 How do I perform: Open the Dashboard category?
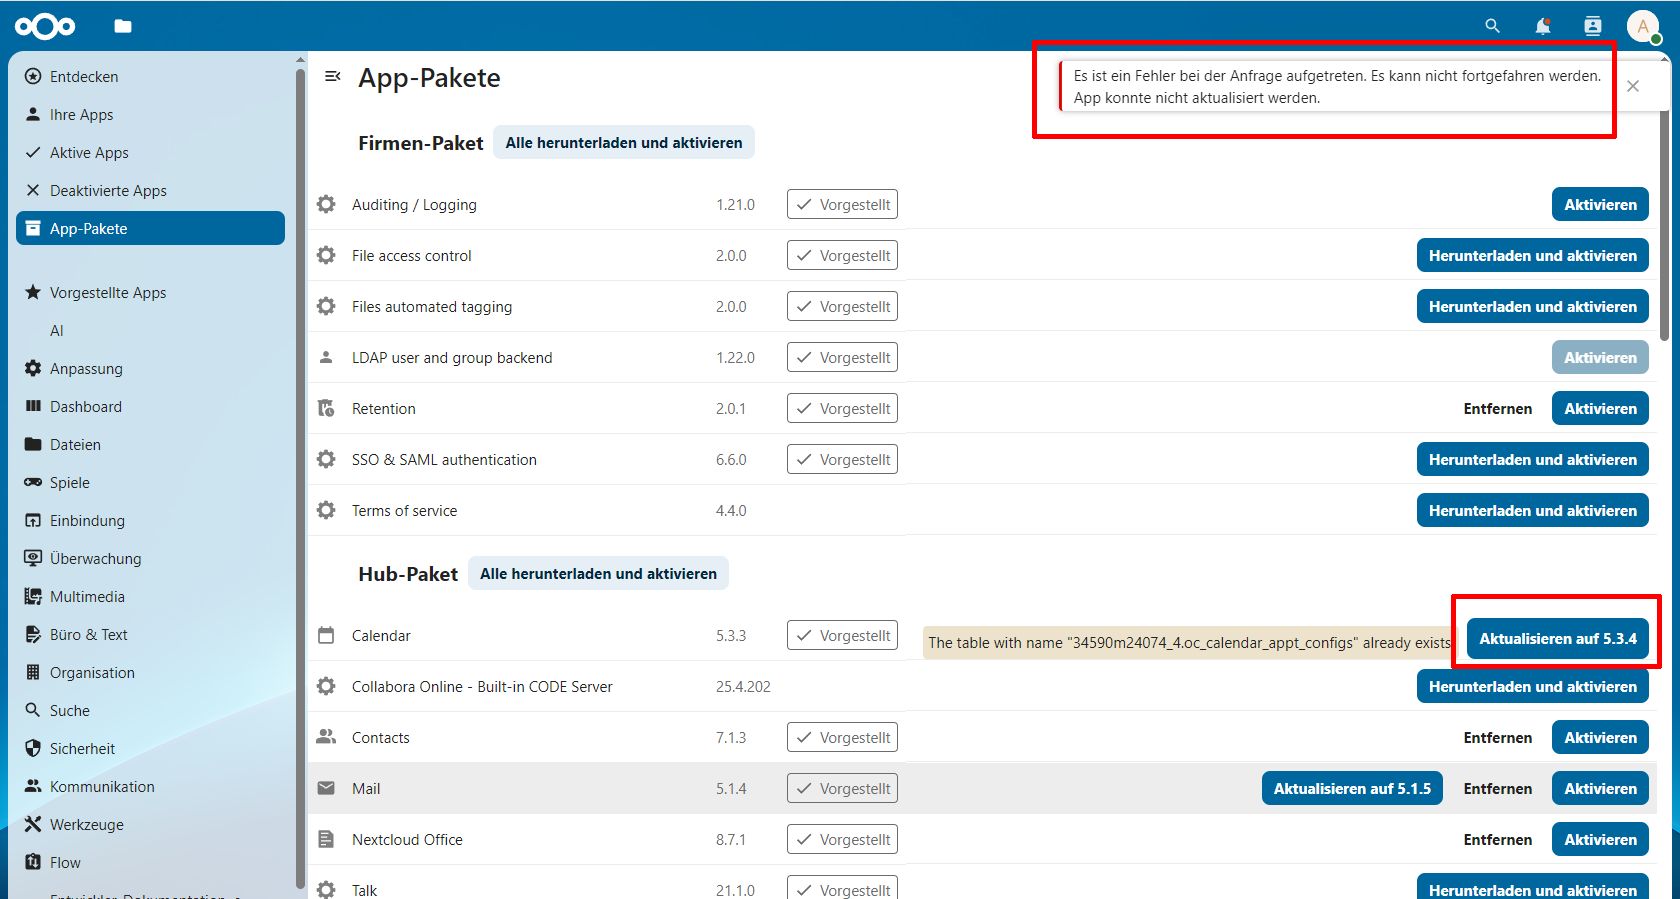tap(150, 406)
